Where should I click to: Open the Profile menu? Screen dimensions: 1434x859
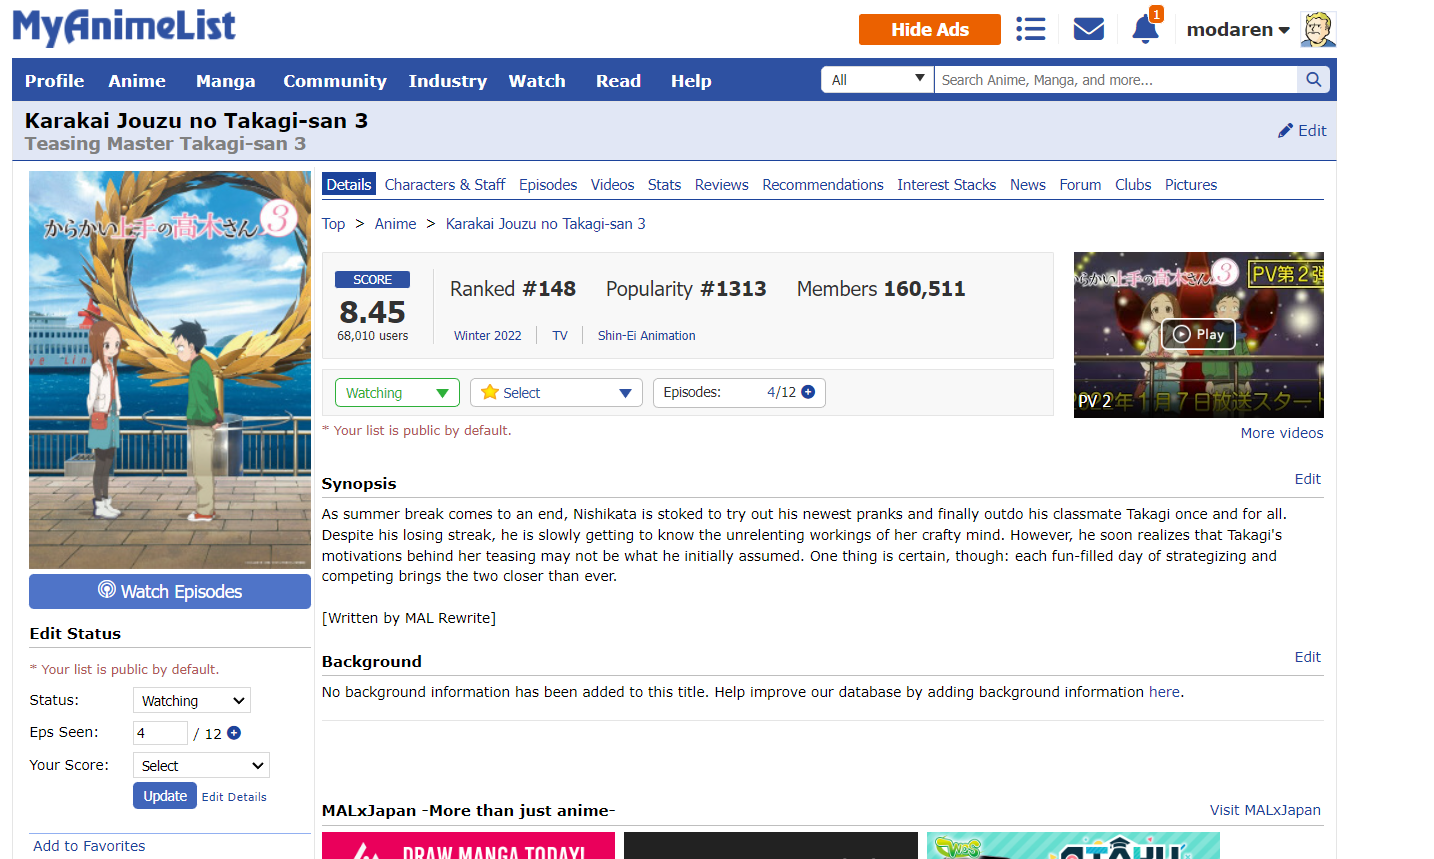point(54,81)
